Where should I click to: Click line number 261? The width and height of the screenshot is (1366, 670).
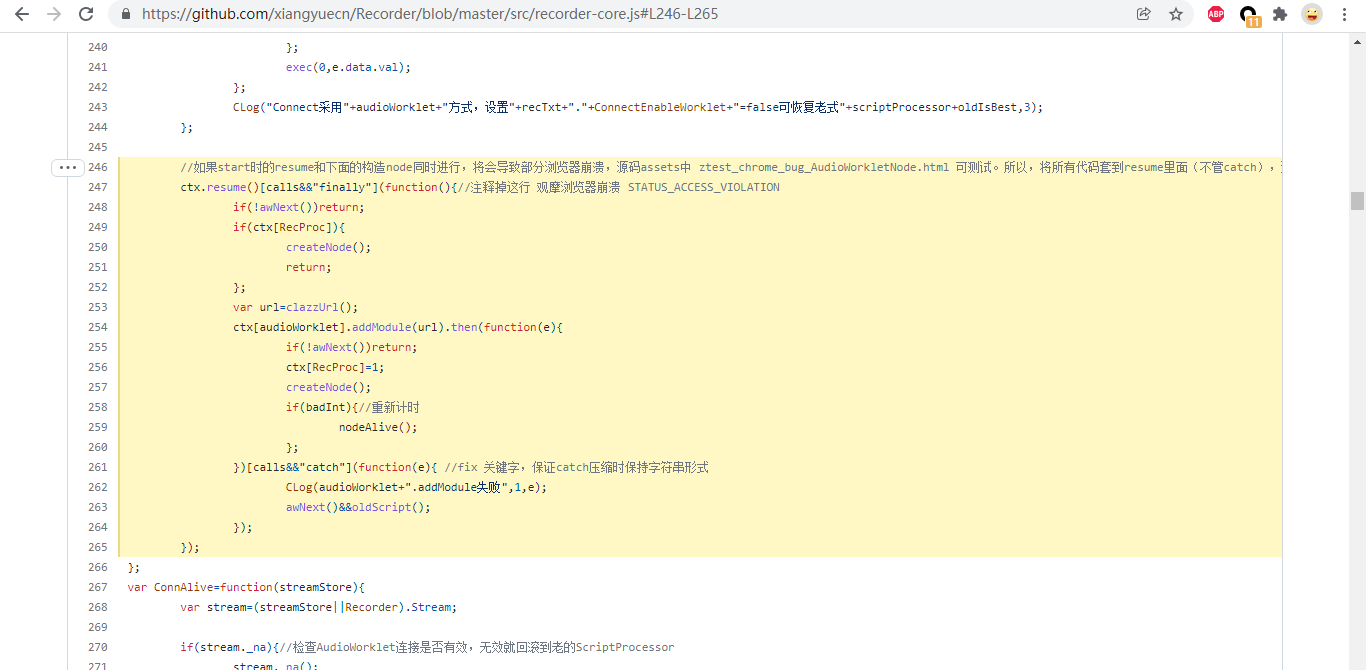98,467
